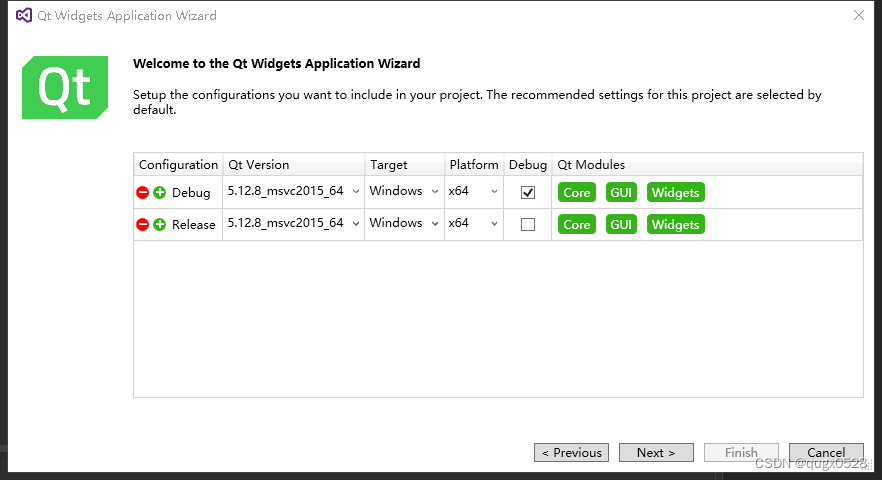Select the Debug configuration name cell
Screen dimensions: 882x480
[x=191, y=192]
